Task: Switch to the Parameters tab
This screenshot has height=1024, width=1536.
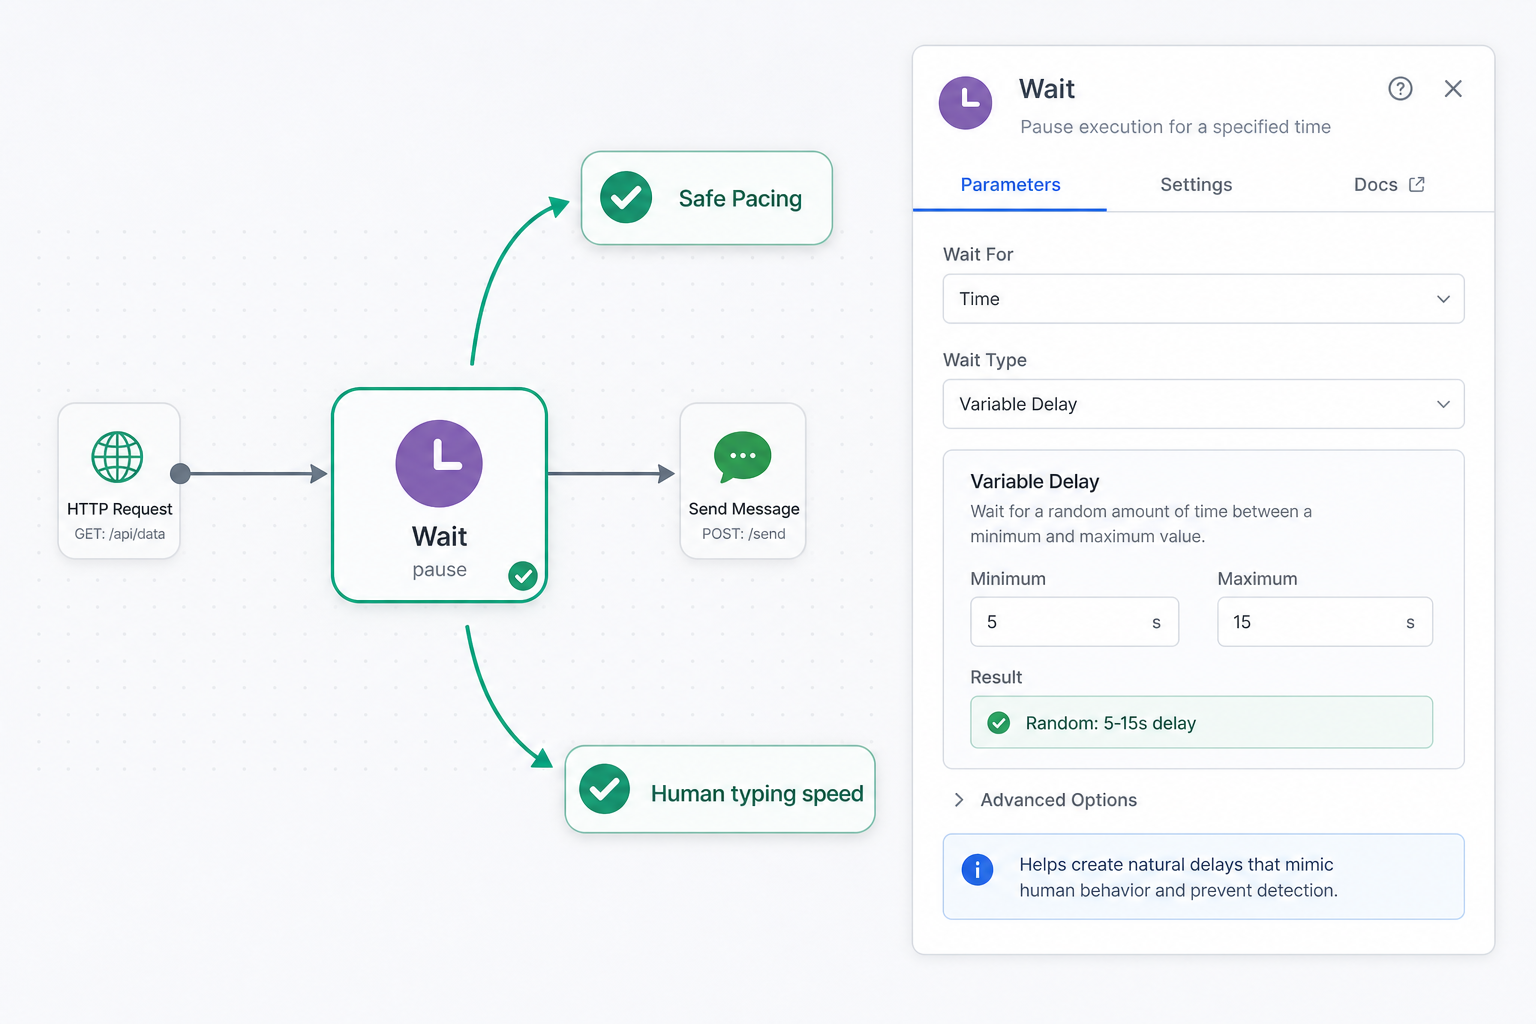Action: 1010,185
